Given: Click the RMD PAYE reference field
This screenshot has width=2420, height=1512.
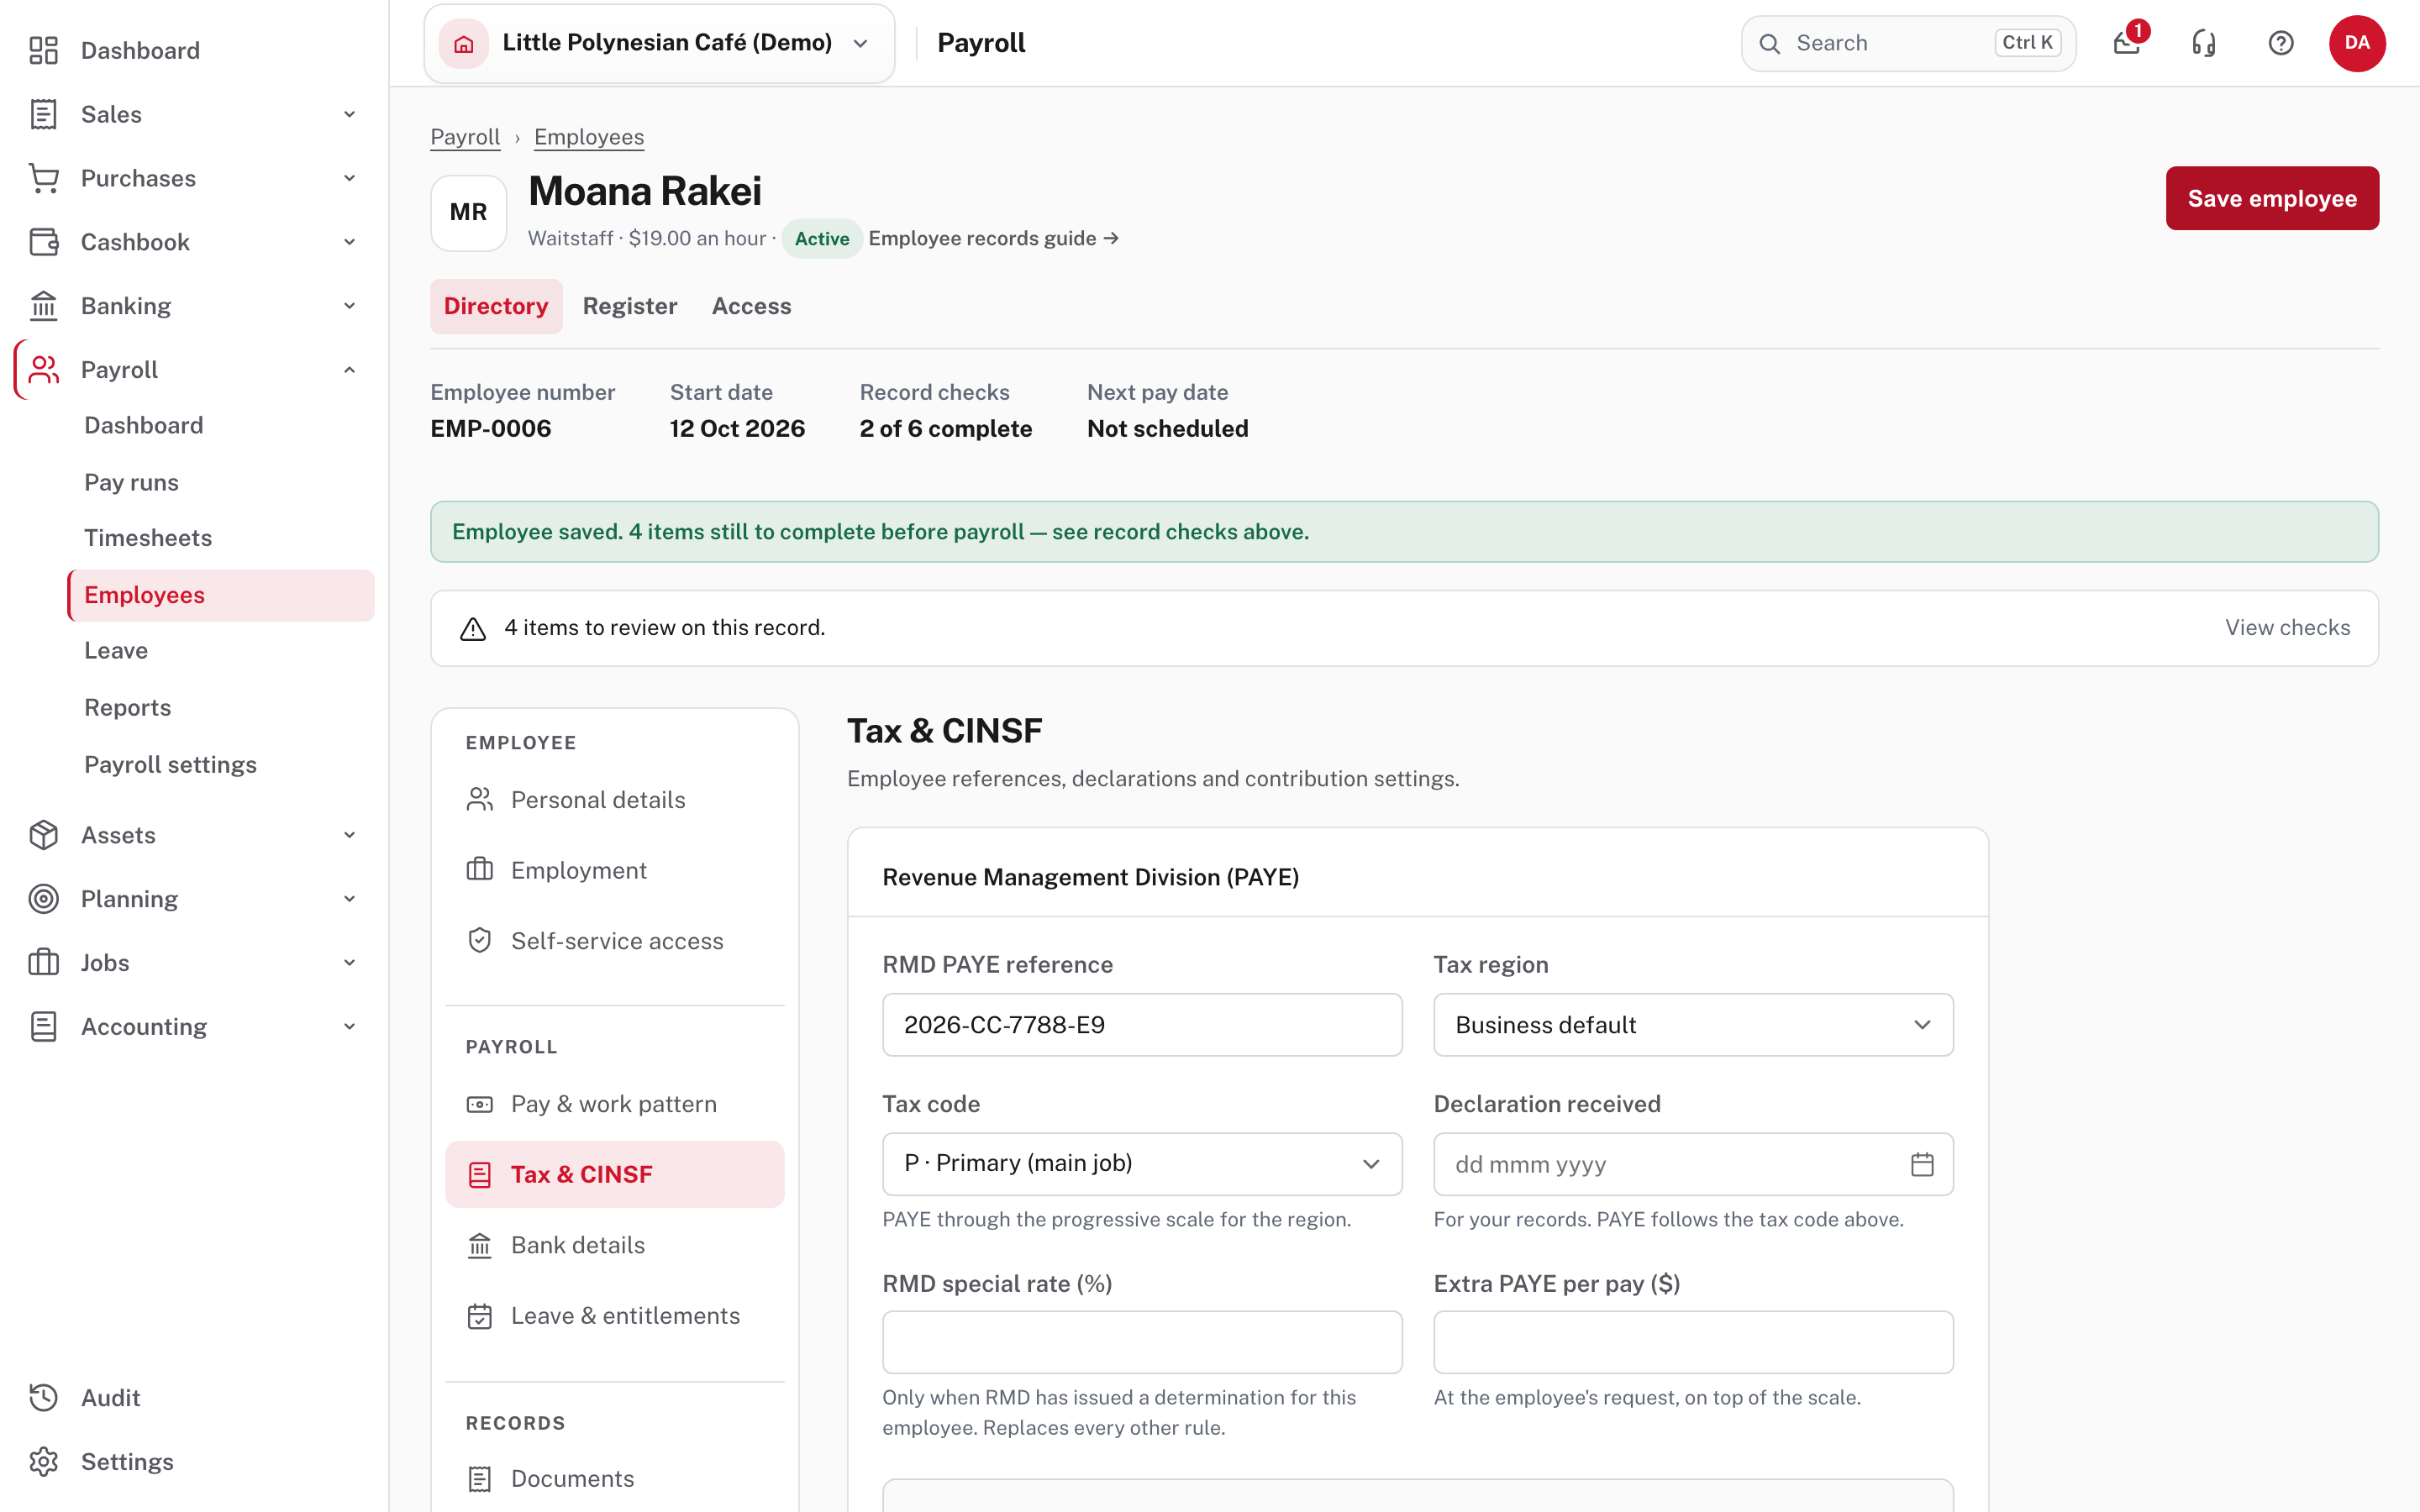Looking at the screenshot, I should [x=1142, y=1025].
